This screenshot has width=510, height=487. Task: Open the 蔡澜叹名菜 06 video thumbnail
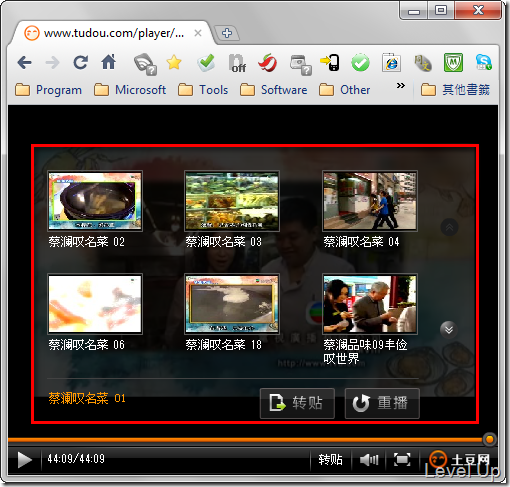point(95,304)
